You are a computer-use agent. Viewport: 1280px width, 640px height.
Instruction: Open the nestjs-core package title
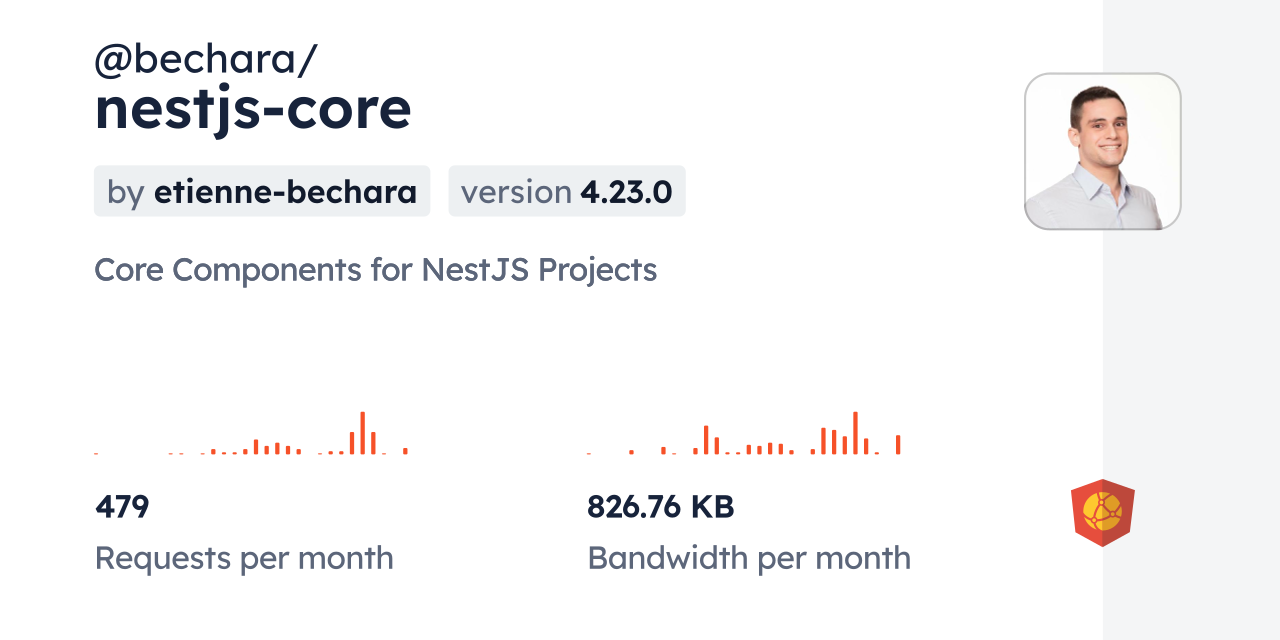pos(253,109)
